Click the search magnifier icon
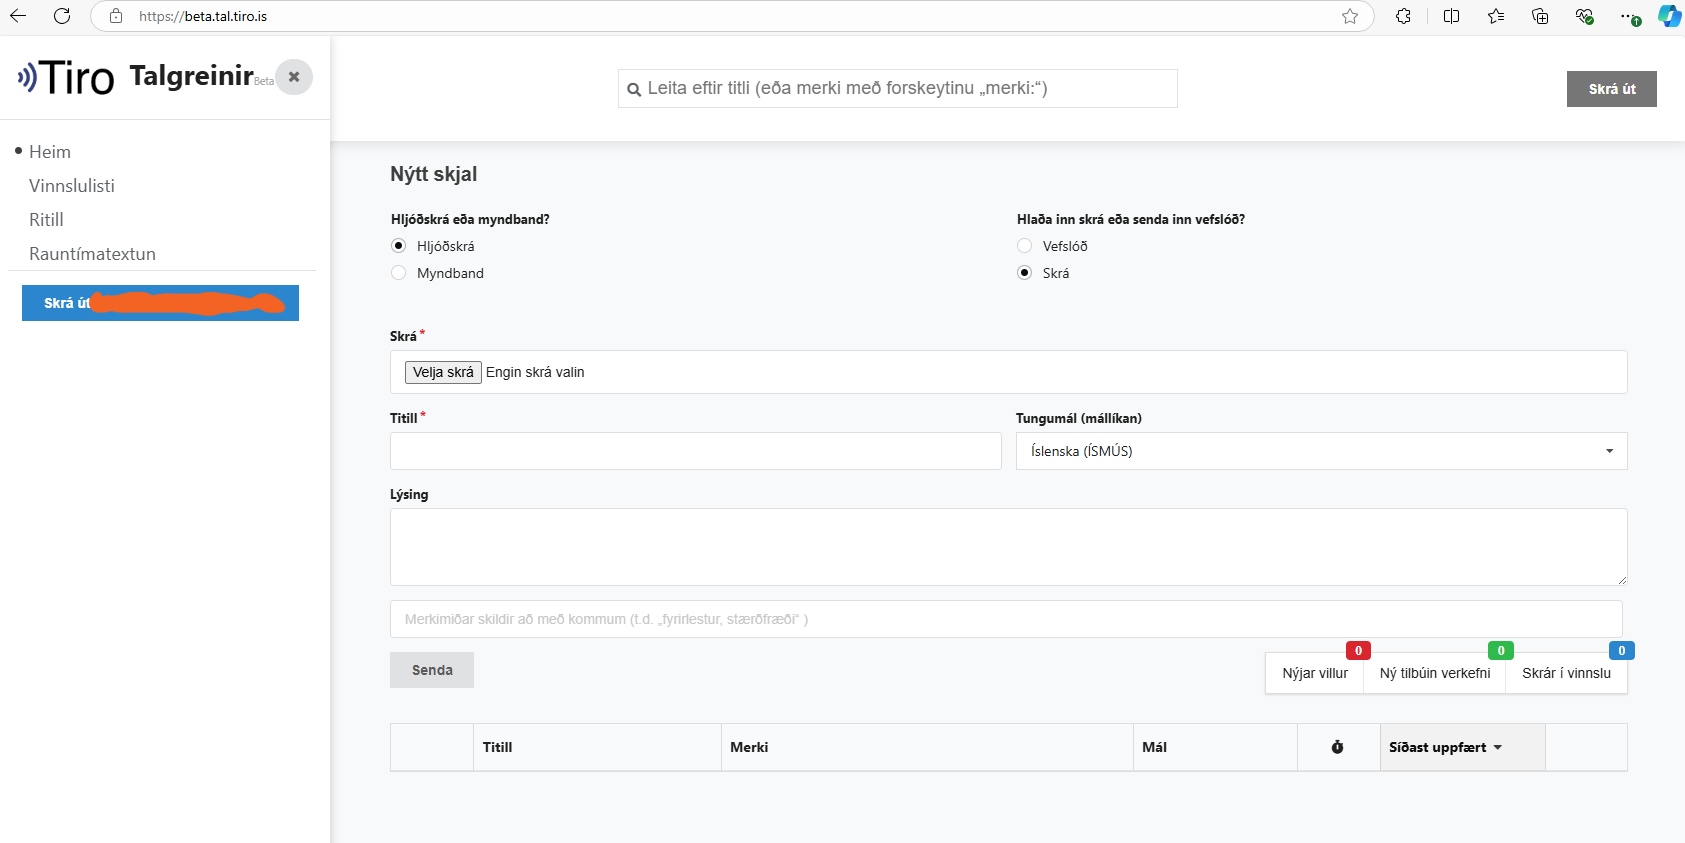The width and height of the screenshot is (1685, 843). [x=634, y=89]
